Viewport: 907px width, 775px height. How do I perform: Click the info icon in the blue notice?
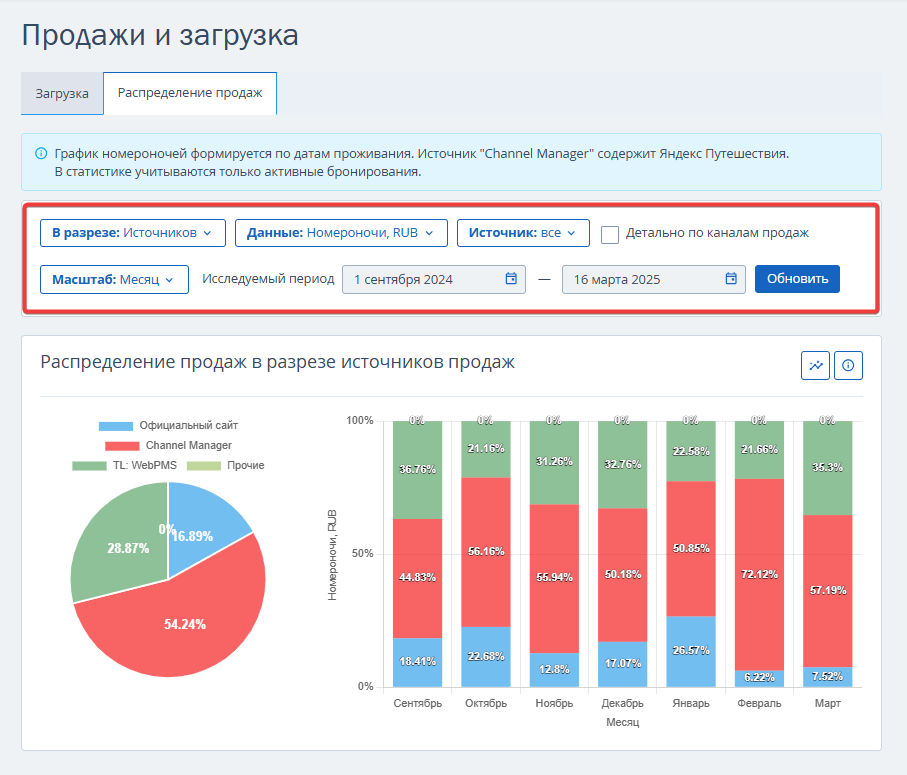pyautogui.click(x=41, y=154)
